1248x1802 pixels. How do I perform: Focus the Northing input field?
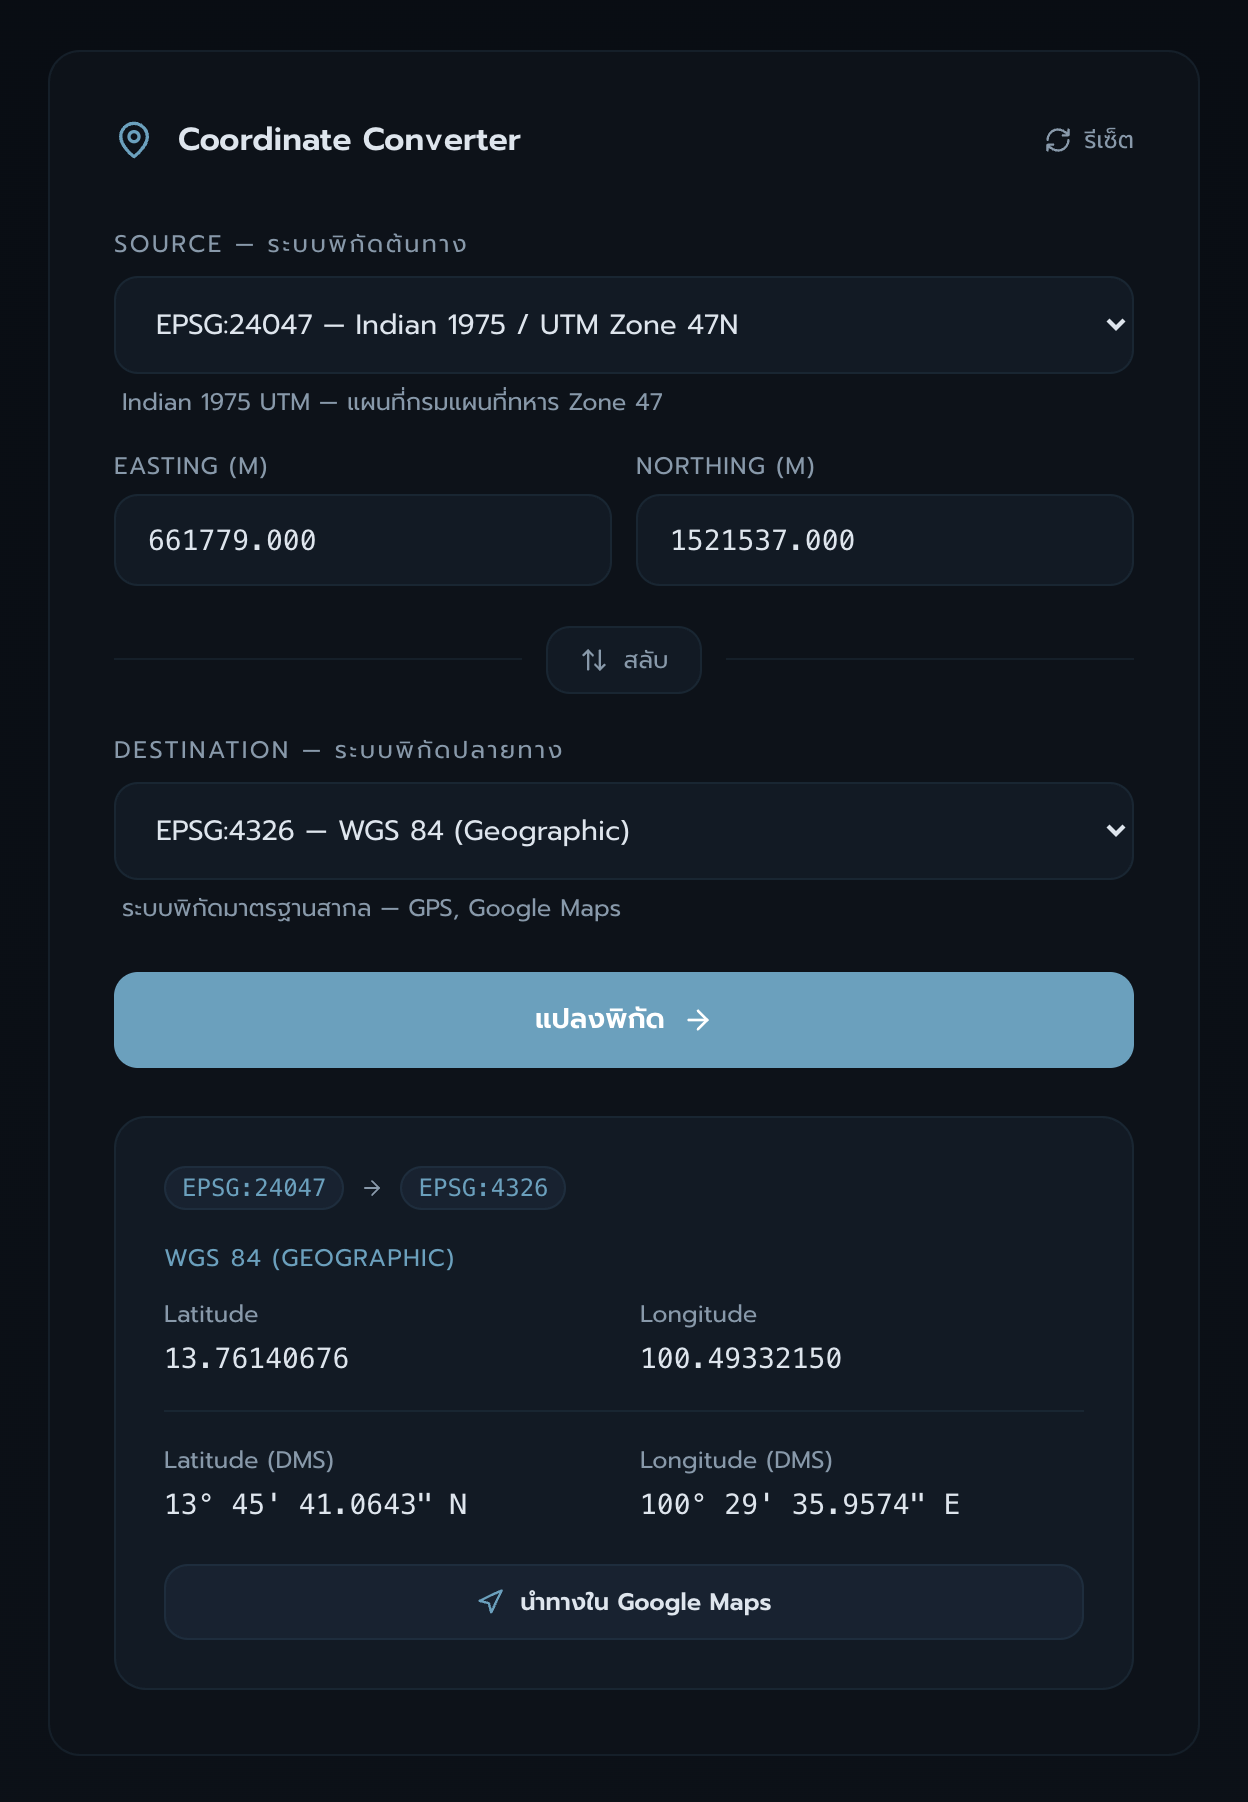pos(884,540)
